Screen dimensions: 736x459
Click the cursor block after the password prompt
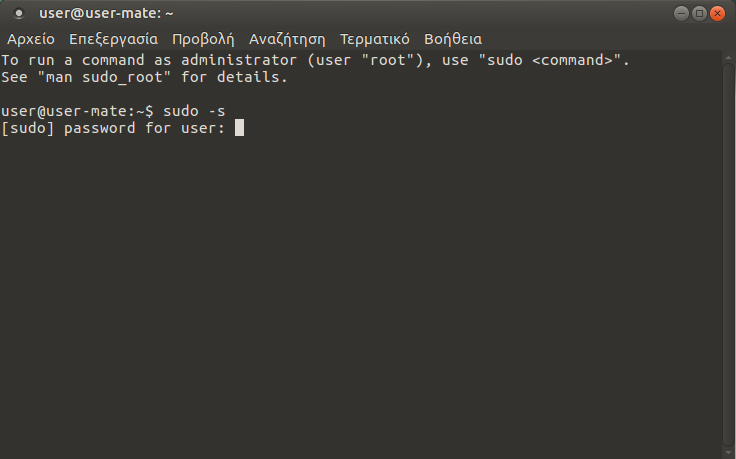pyautogui.click(x=240, y=128)
